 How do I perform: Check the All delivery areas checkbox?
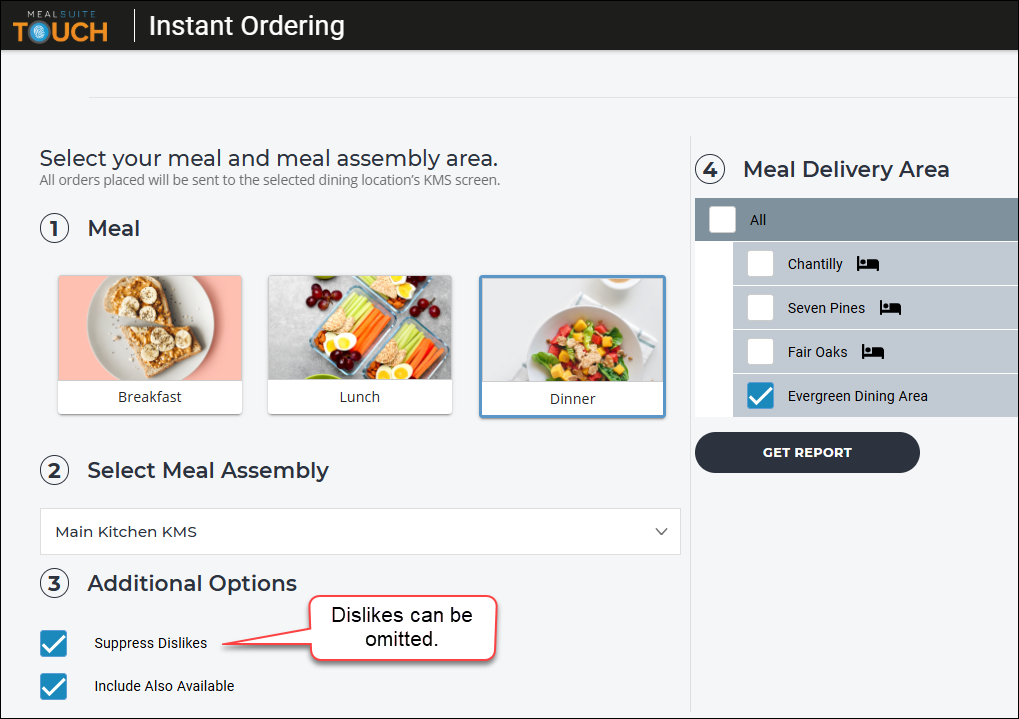pyautogui.click(x=722, y=220)
